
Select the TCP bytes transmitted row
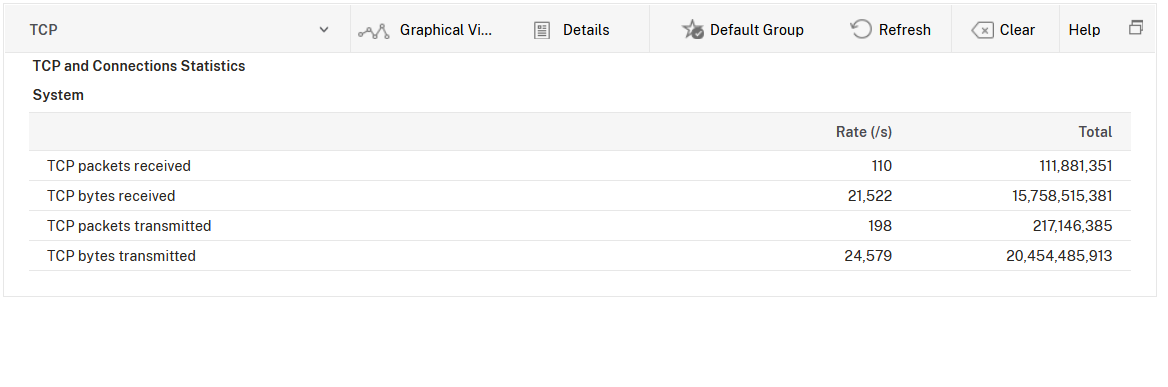(580, 255)
